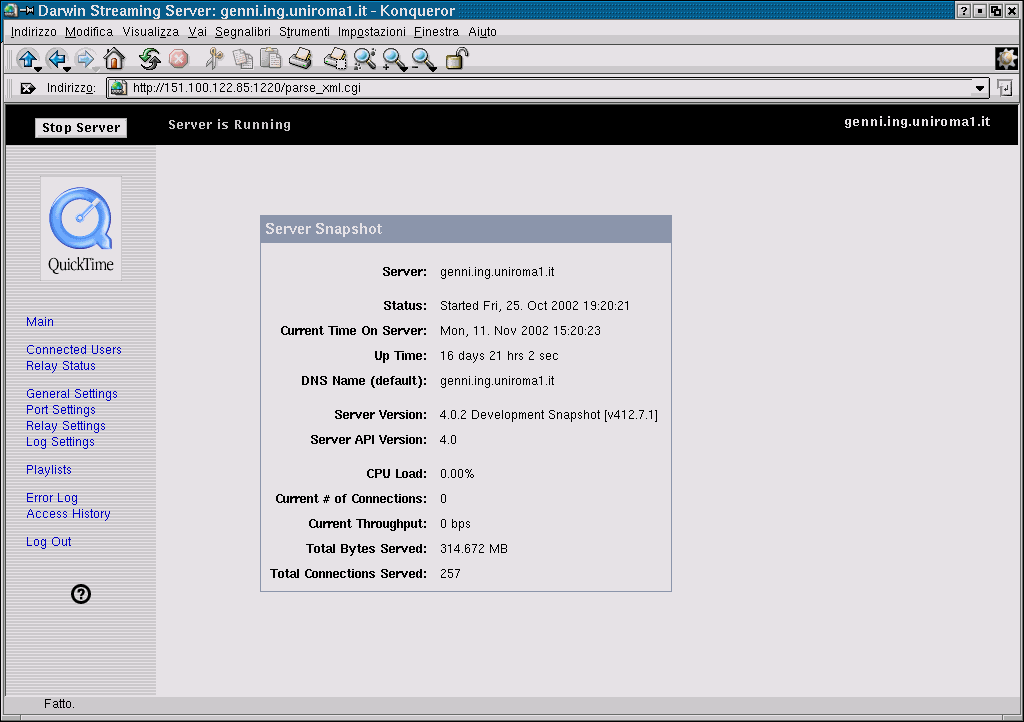Clear the address bar with the erase icon
This screenshot has height=722, width=1024.
coord(28,88)
